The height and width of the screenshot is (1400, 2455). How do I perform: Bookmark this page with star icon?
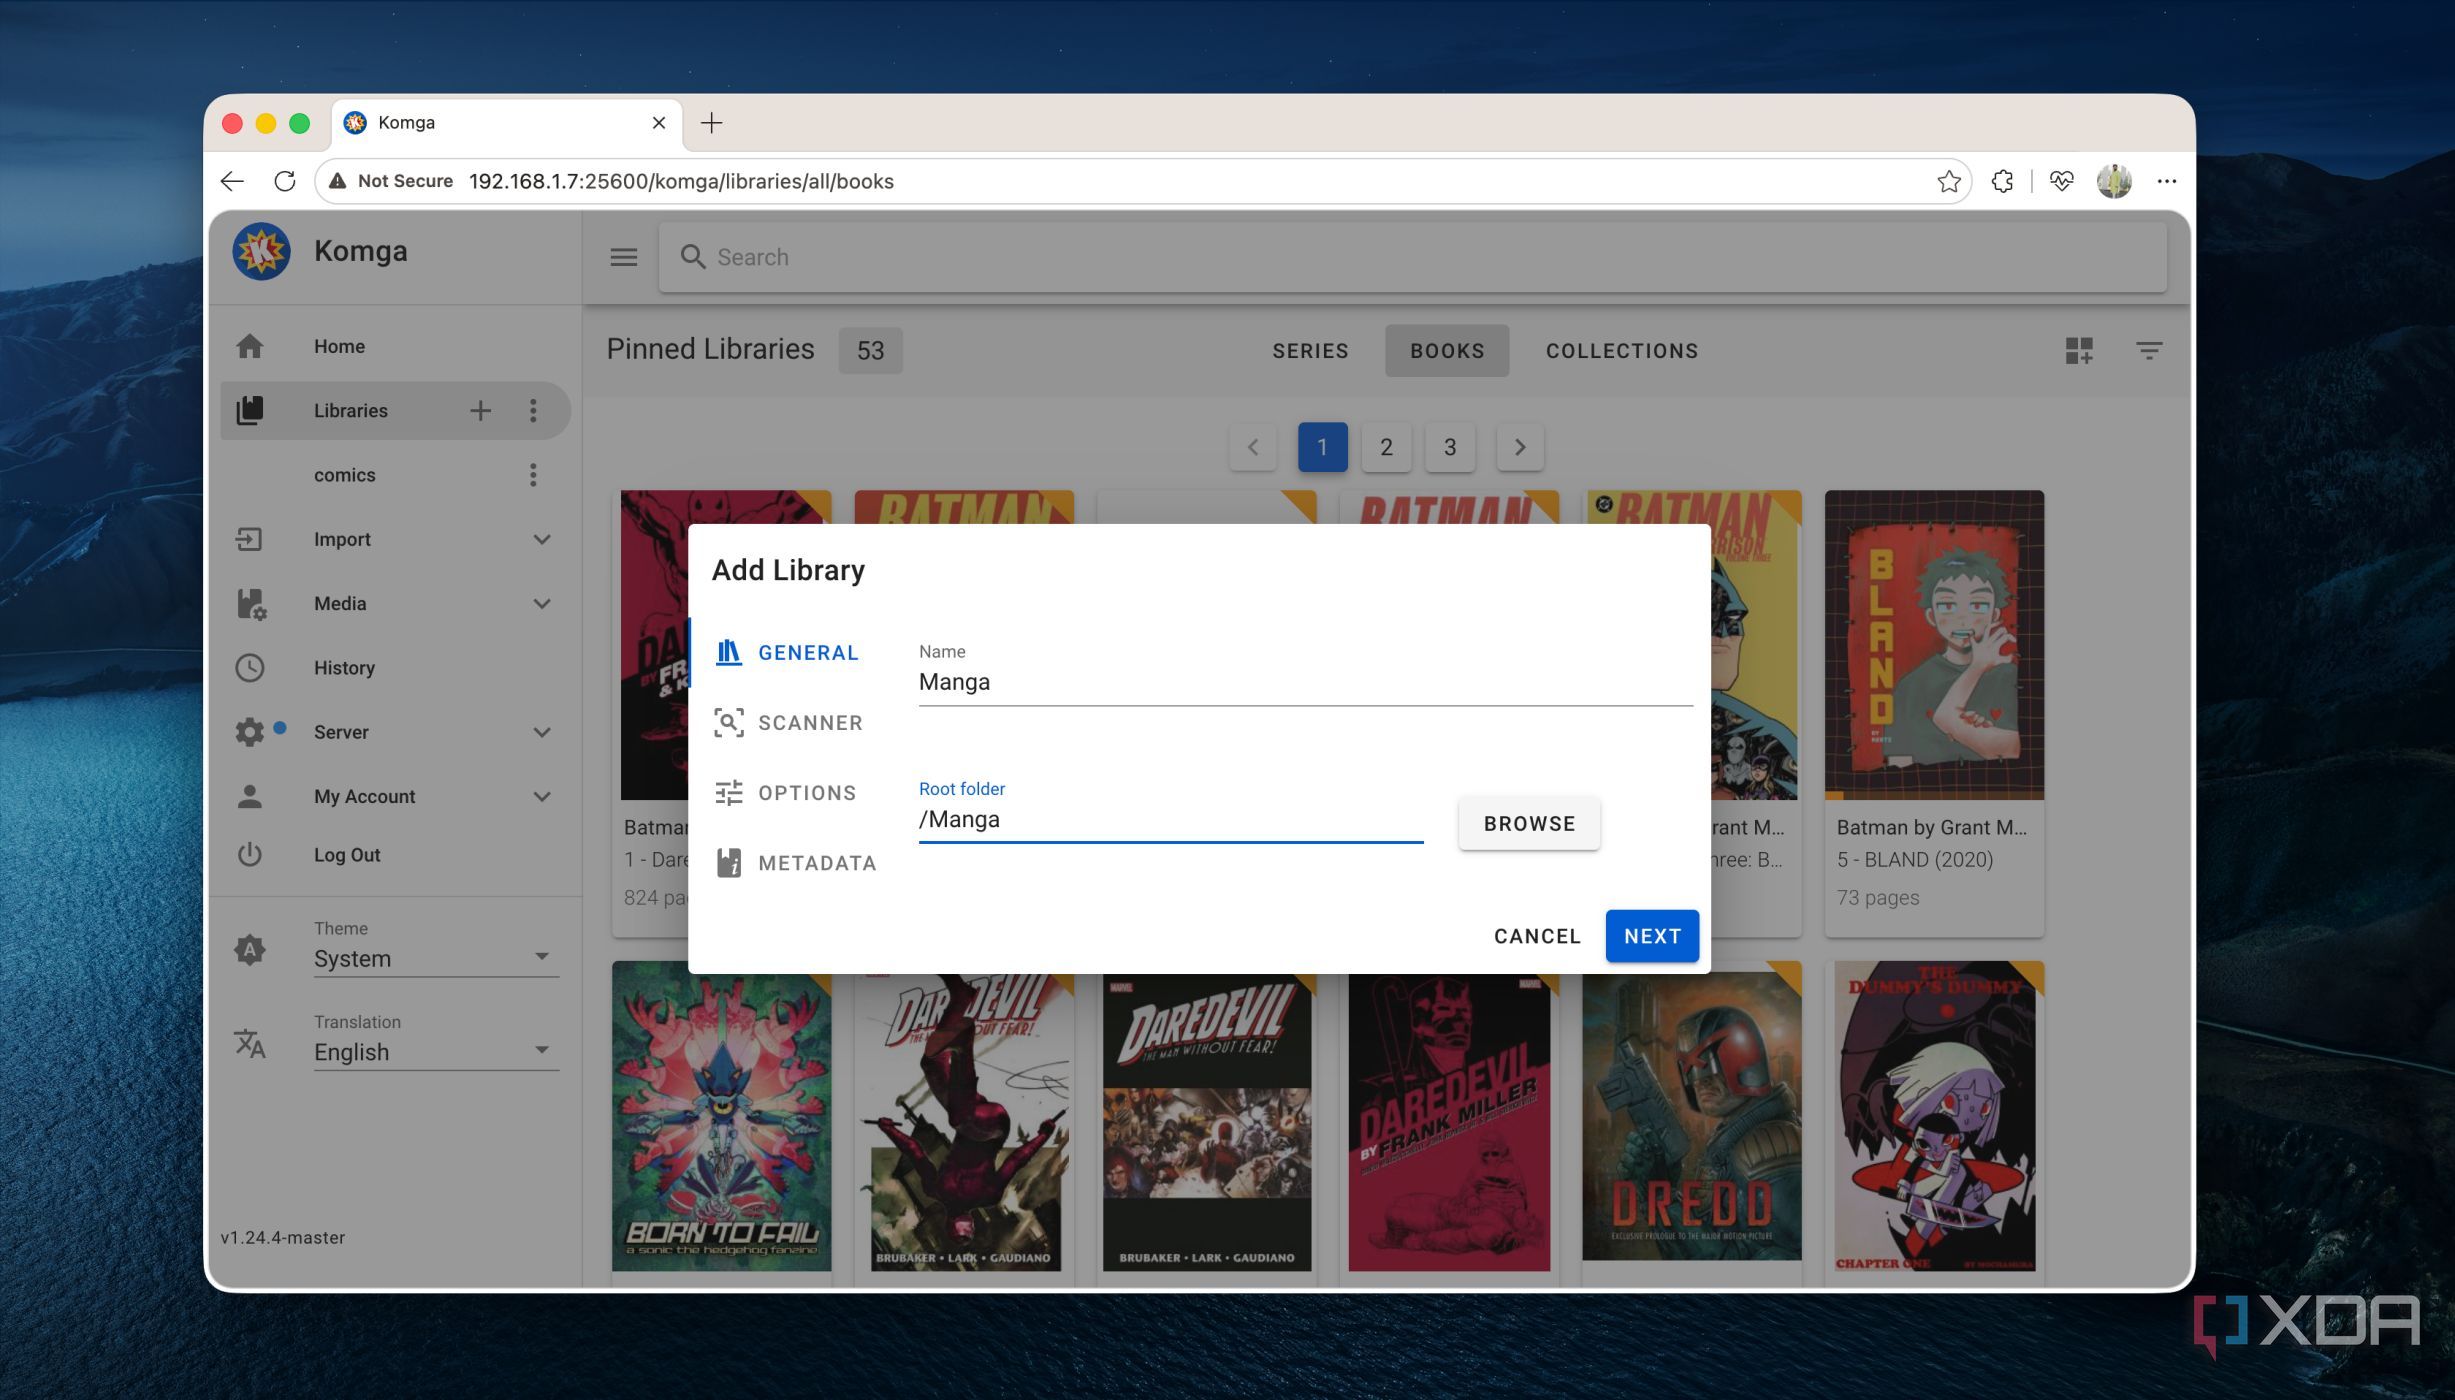tap(1948, 181)
